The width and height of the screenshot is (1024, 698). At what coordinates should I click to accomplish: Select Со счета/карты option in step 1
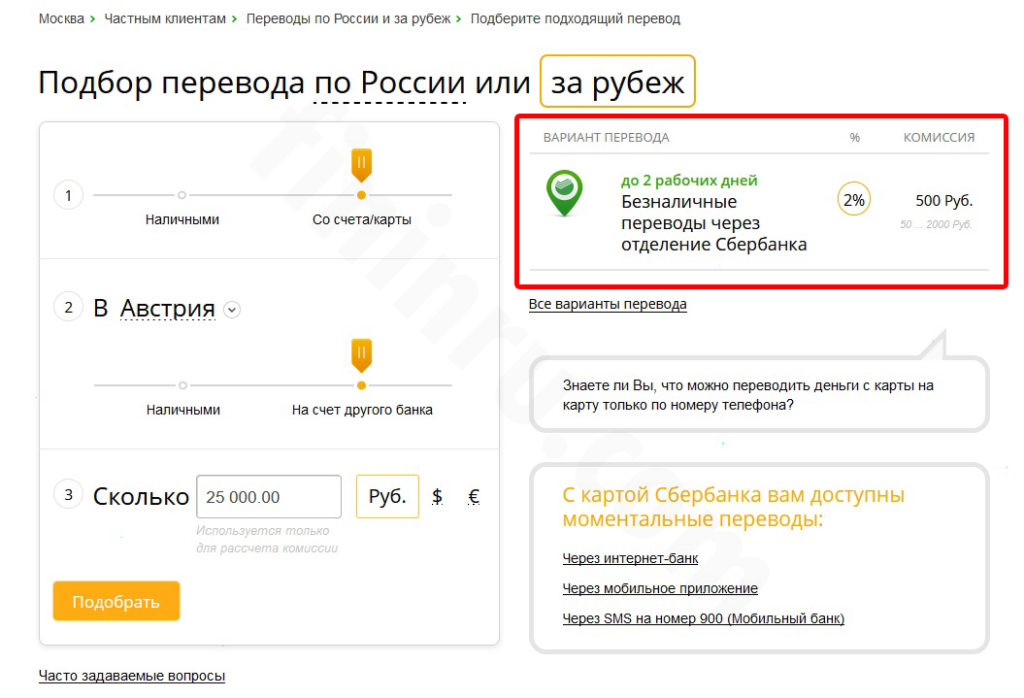click(362, 219)
